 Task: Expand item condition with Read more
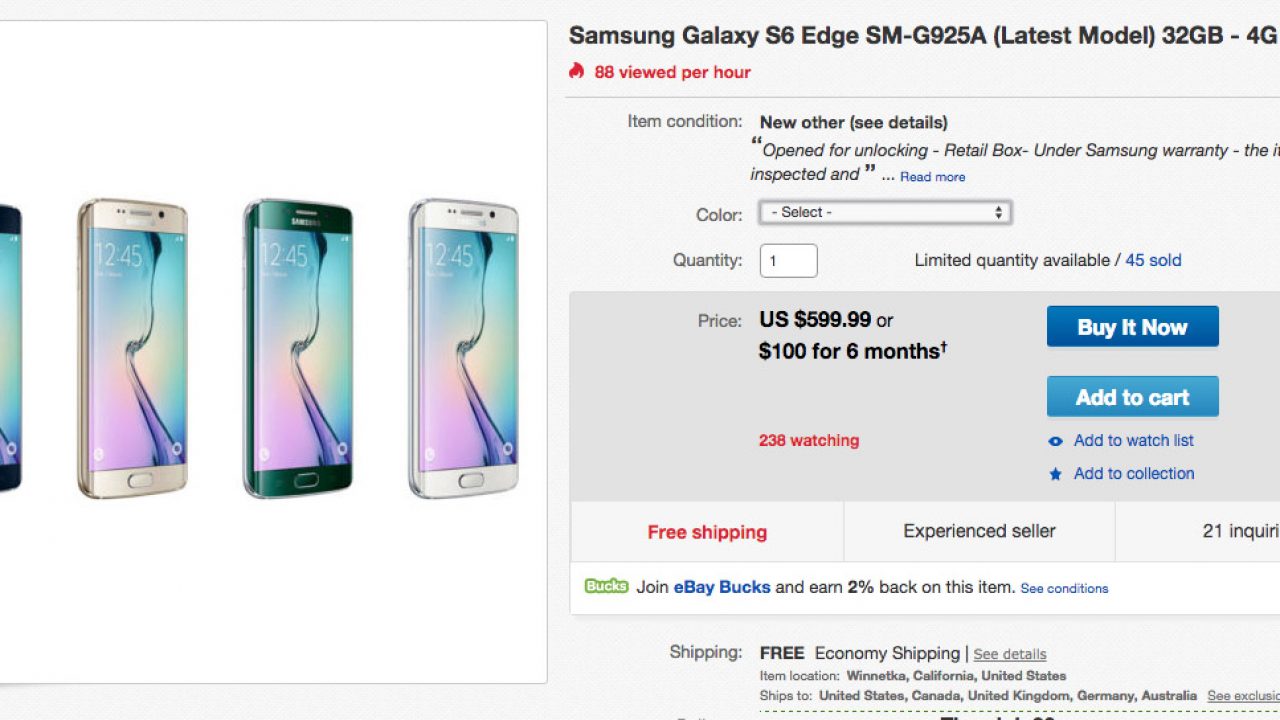tap(932, 177)
